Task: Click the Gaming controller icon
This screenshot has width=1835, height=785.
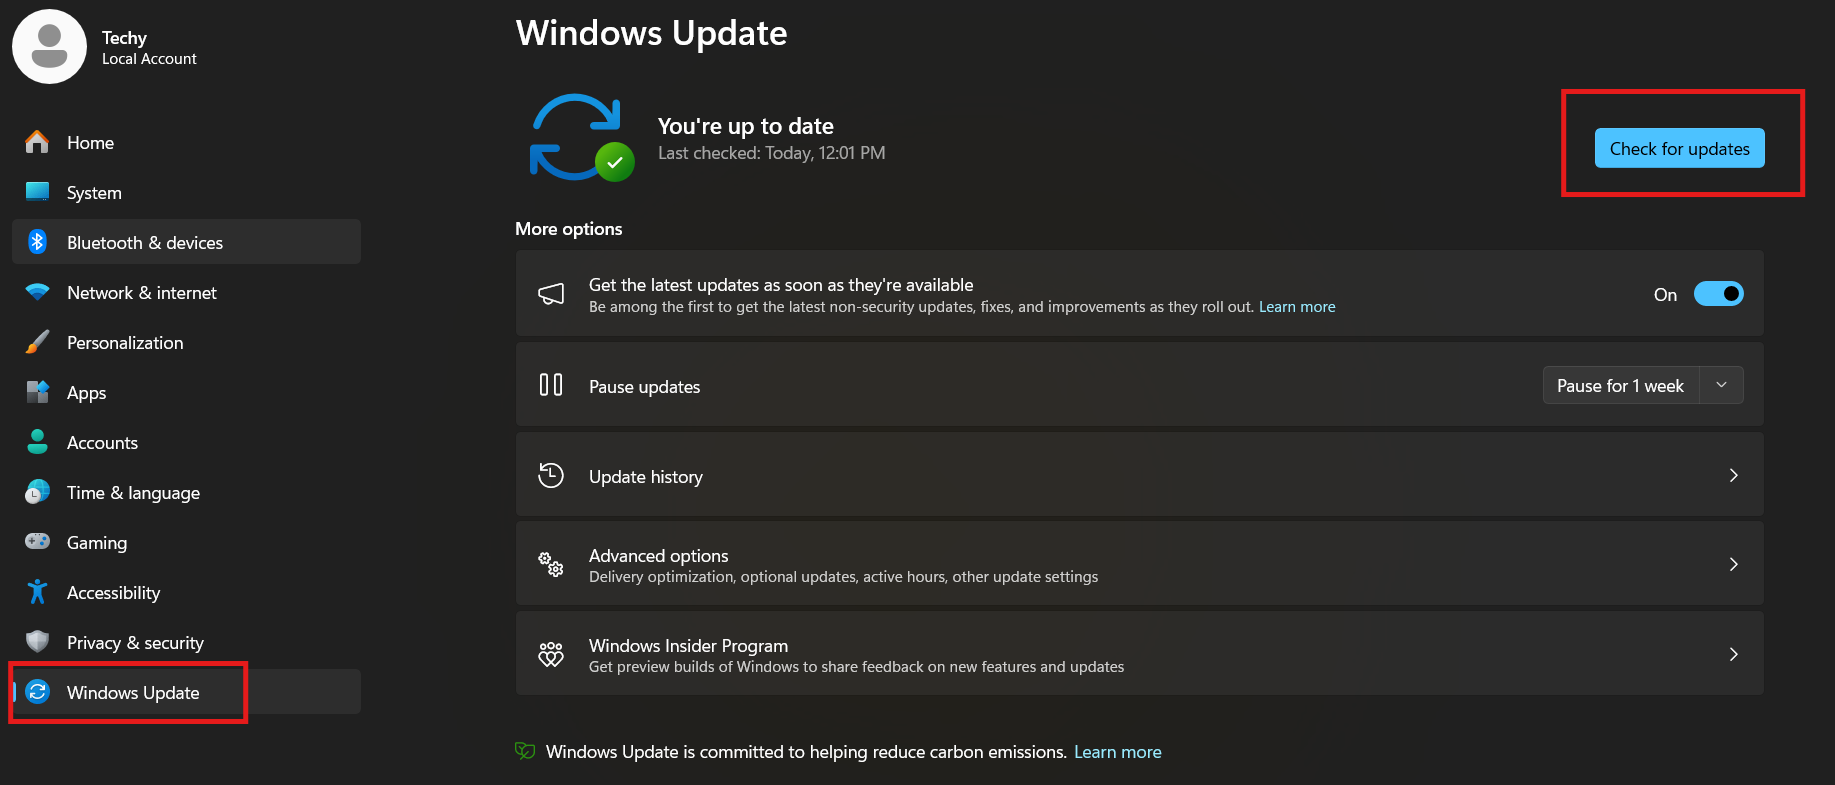Action: [37, 541]
